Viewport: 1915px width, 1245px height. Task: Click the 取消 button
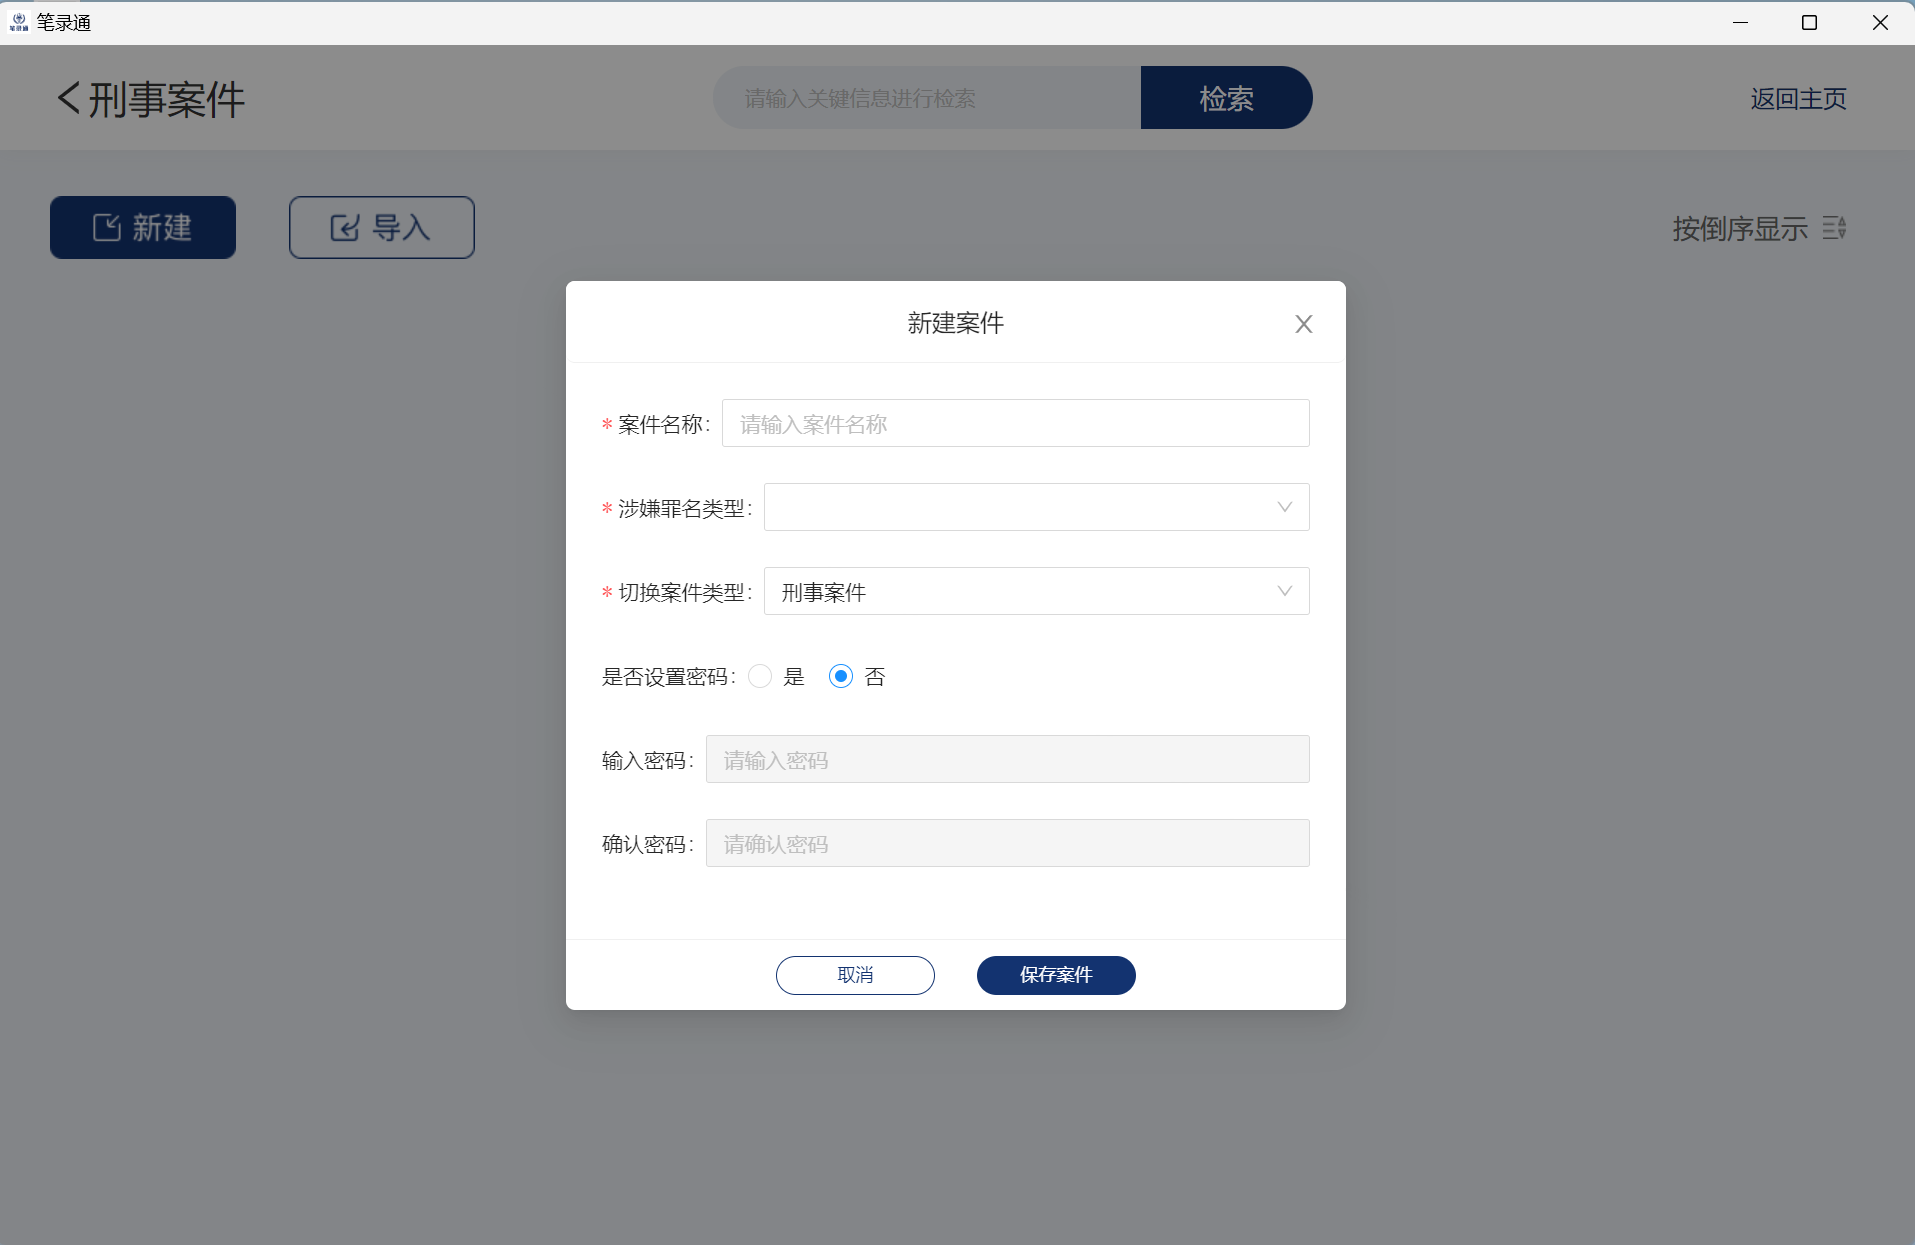(855, 975)
